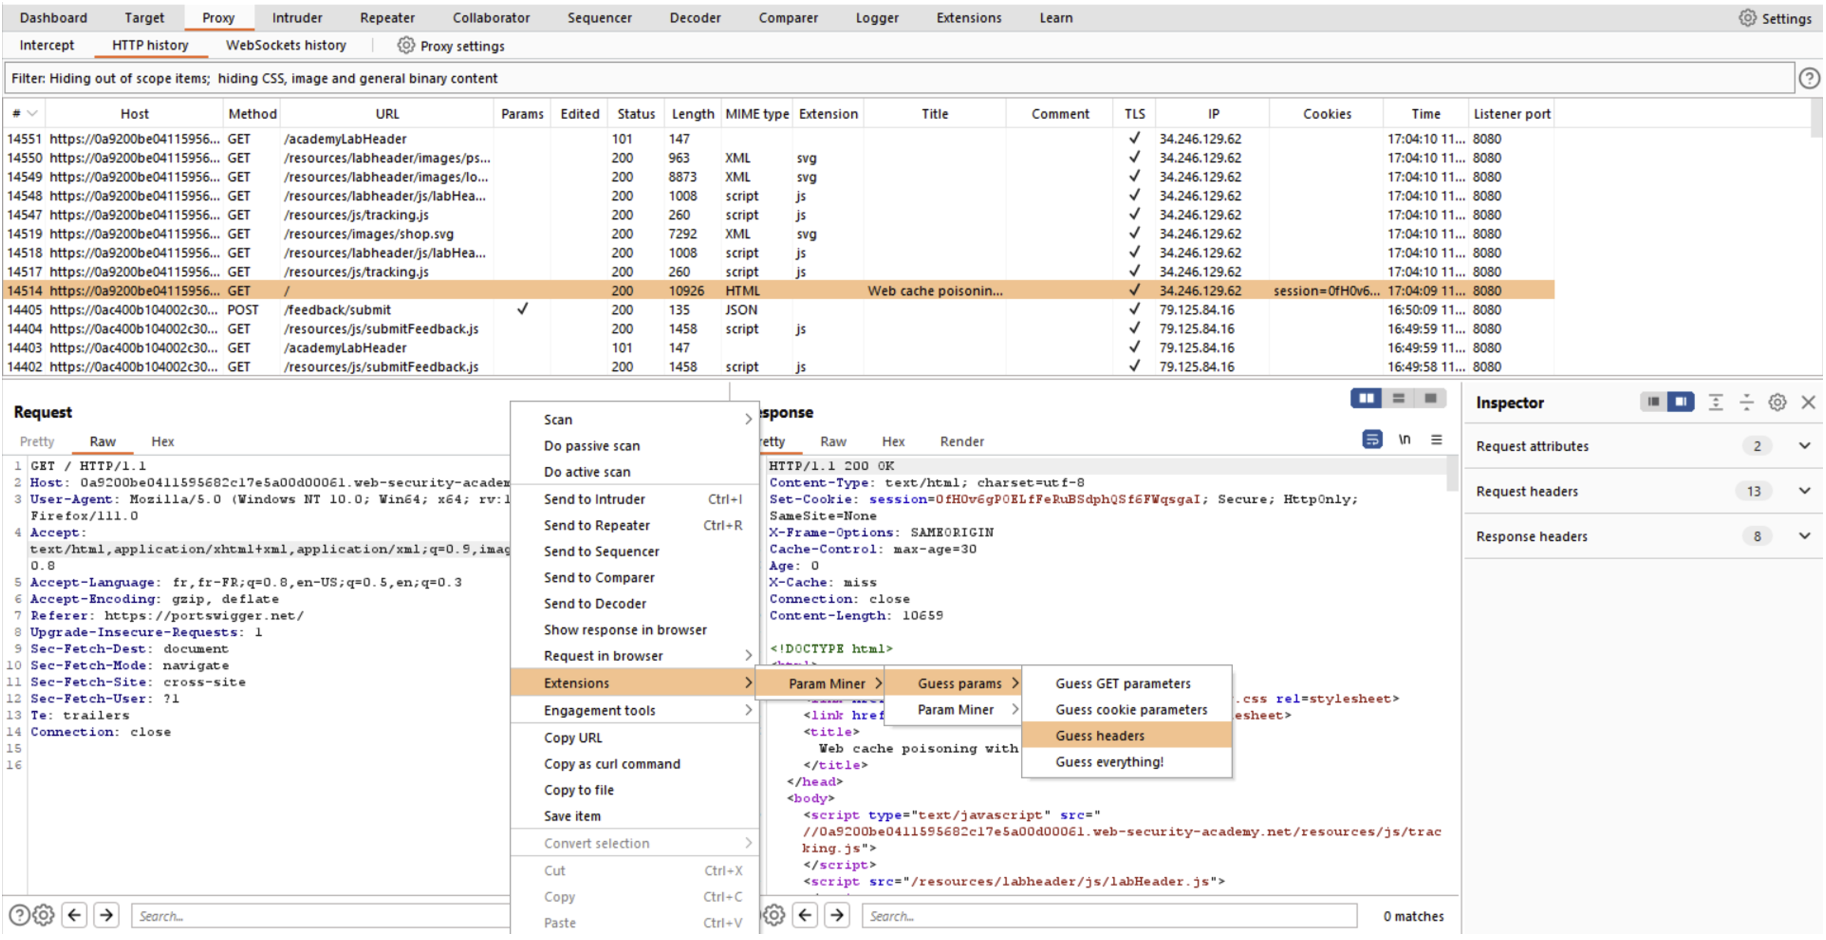Open the response message hamburger menu icon
Viewport: 1826px width, 940px height.
1436,440
